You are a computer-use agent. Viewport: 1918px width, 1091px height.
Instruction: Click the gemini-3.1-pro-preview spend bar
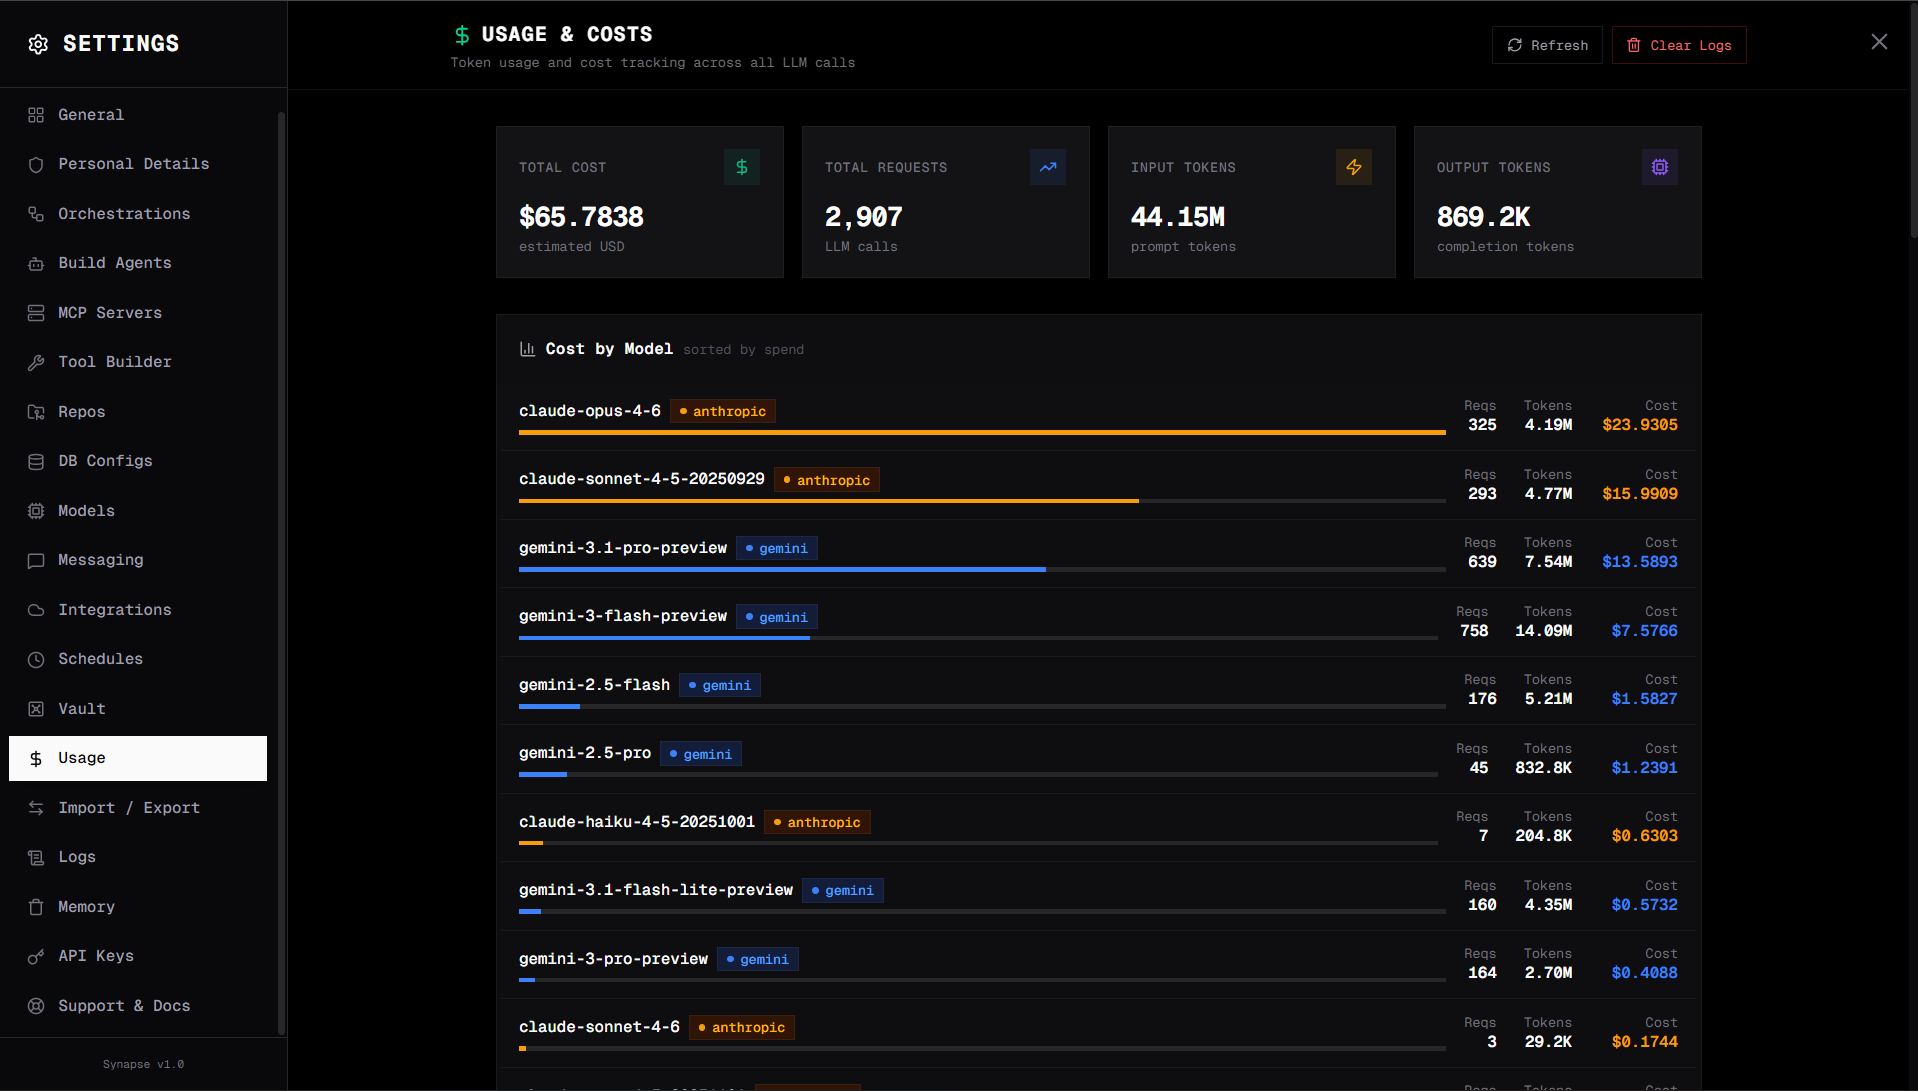pos(982,569)
